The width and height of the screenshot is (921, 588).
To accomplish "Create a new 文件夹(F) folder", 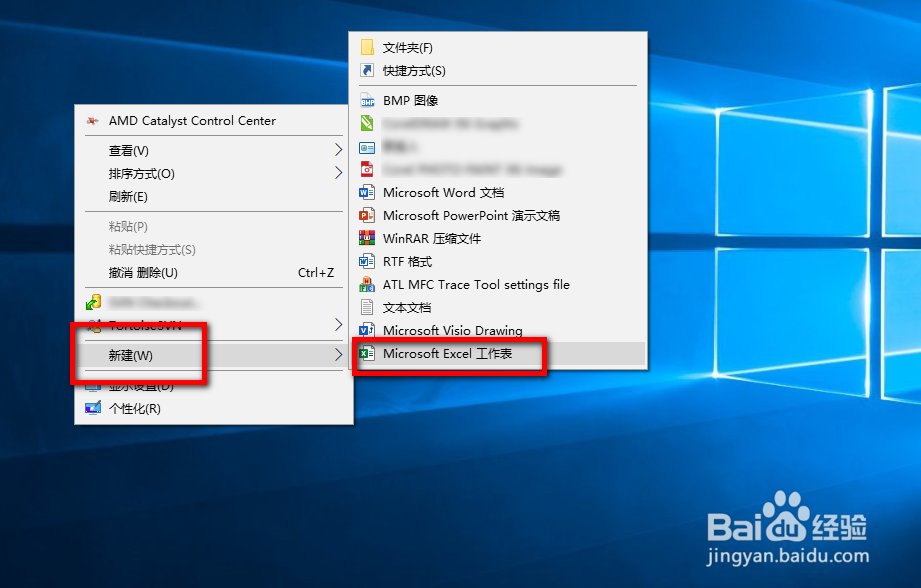I will (x=498, y=48).
